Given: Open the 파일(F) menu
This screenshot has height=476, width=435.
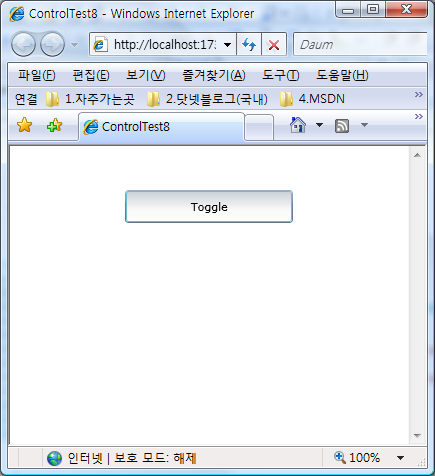Looking at the screenshot, I should tap(37, 75).
